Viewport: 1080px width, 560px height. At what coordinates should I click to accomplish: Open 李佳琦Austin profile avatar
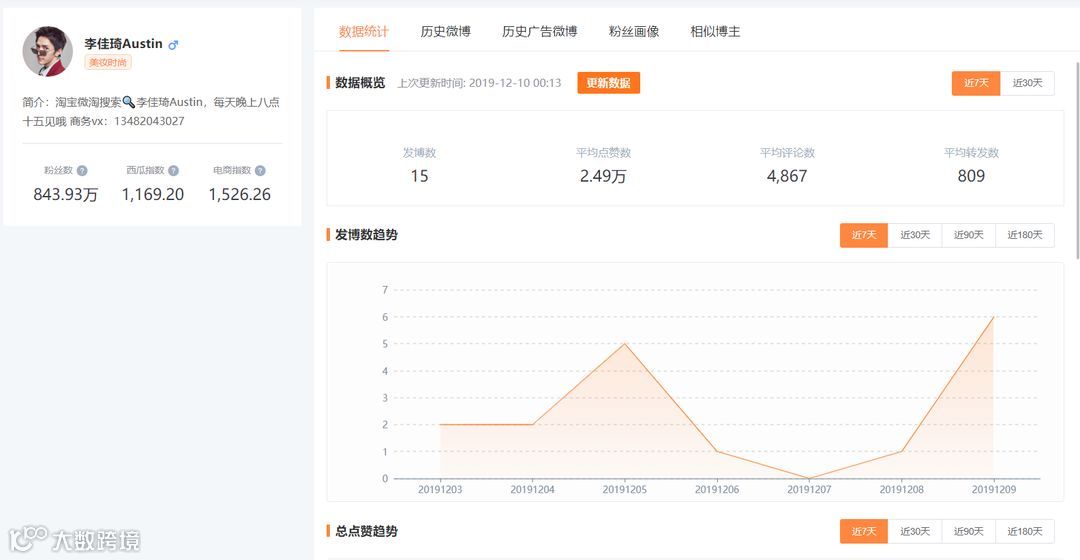click(x=48, y=51)
